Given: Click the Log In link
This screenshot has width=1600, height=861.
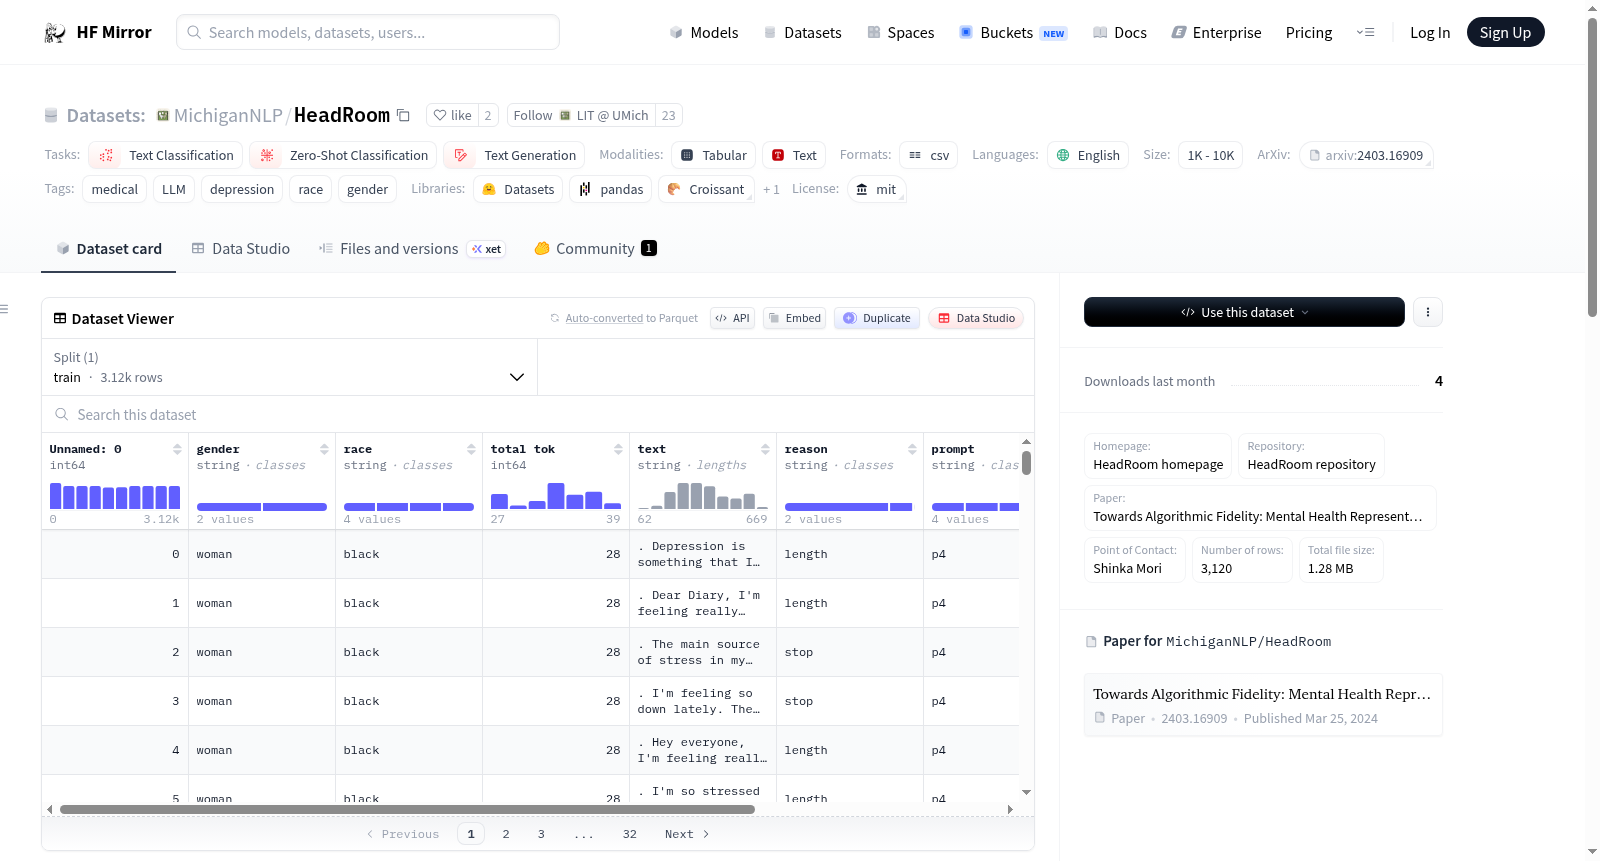Looking at the screenshot, I should 1429,33.
